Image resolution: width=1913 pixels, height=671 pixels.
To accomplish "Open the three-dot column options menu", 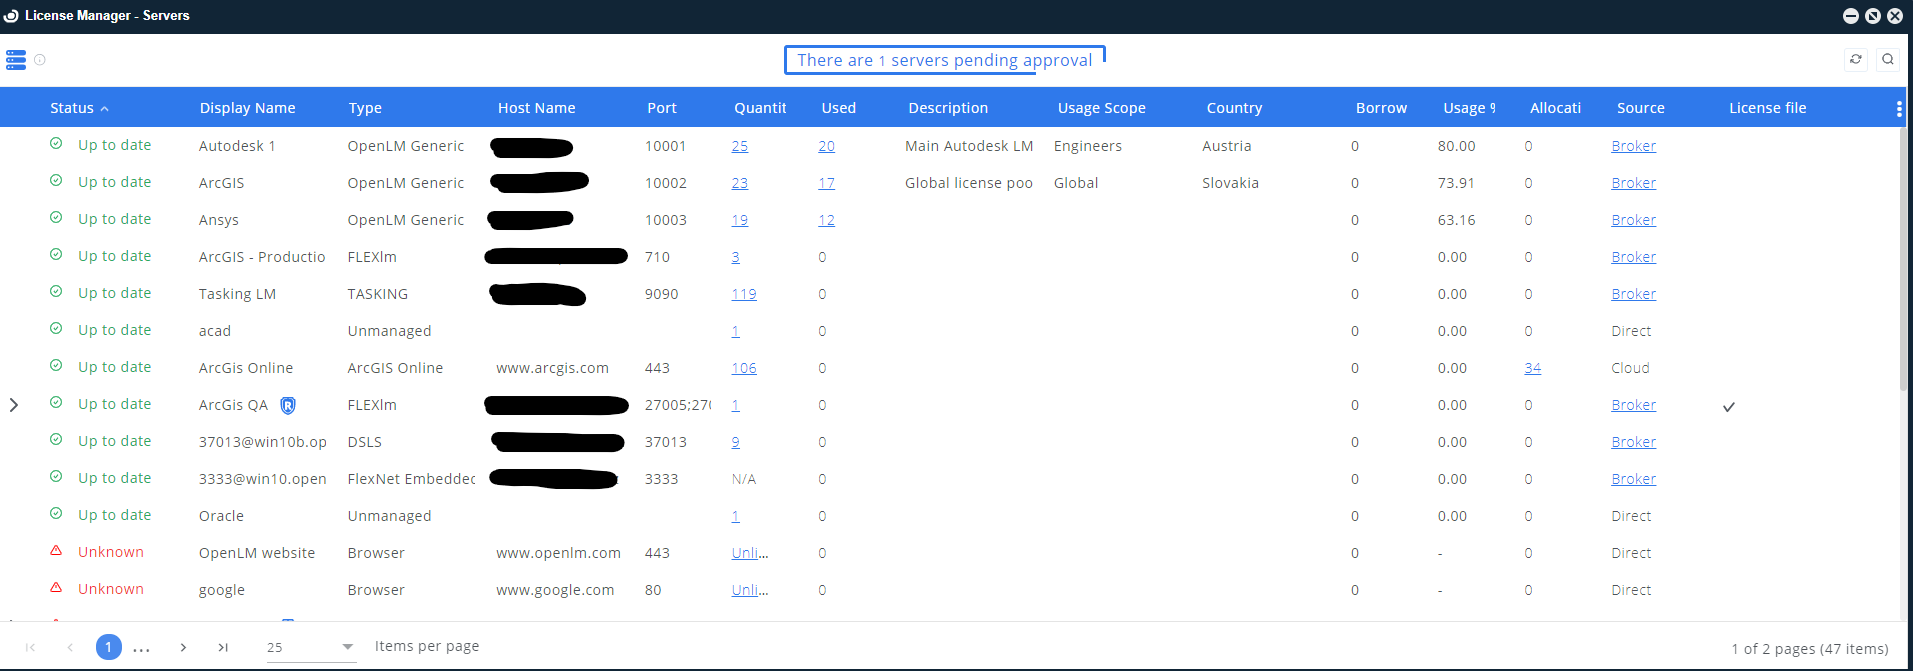I will [x=1898, y=109].
